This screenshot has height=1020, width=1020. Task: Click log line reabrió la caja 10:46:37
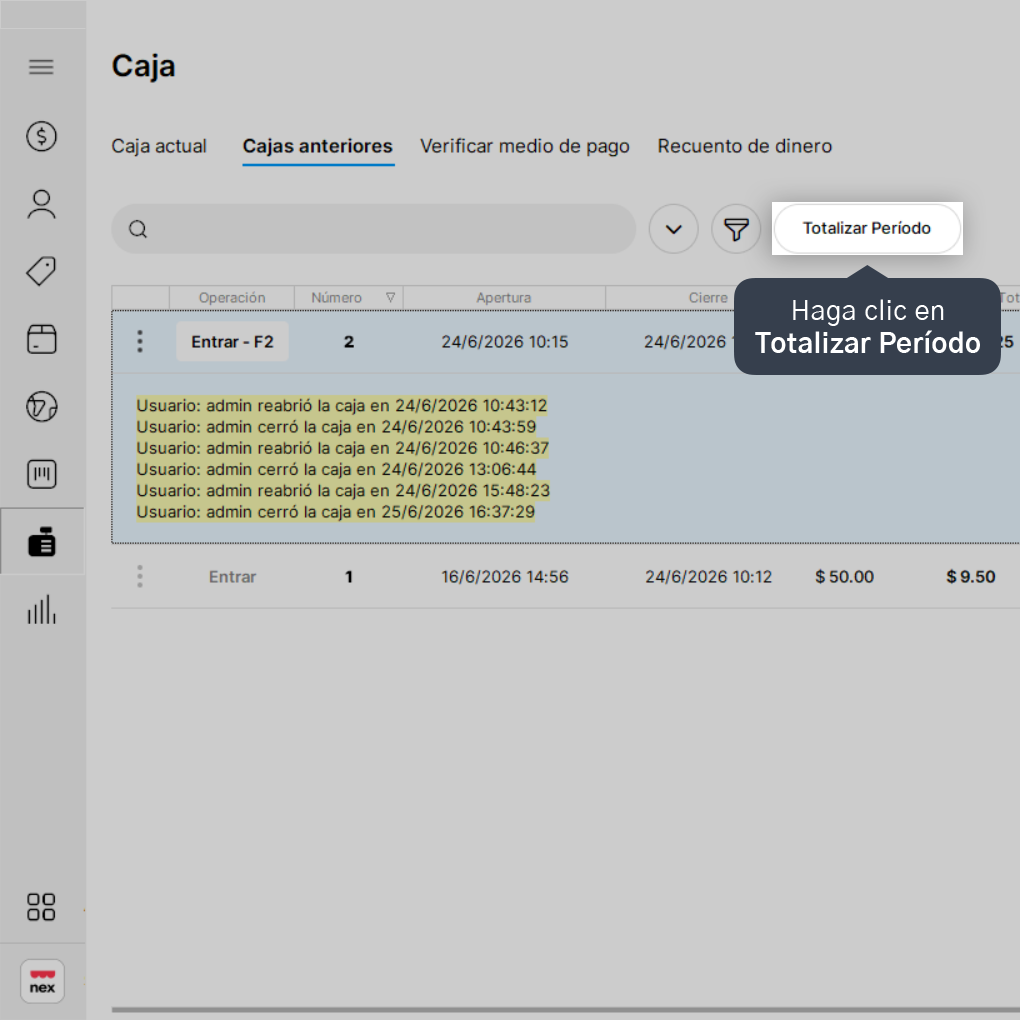tap(343, 448)
